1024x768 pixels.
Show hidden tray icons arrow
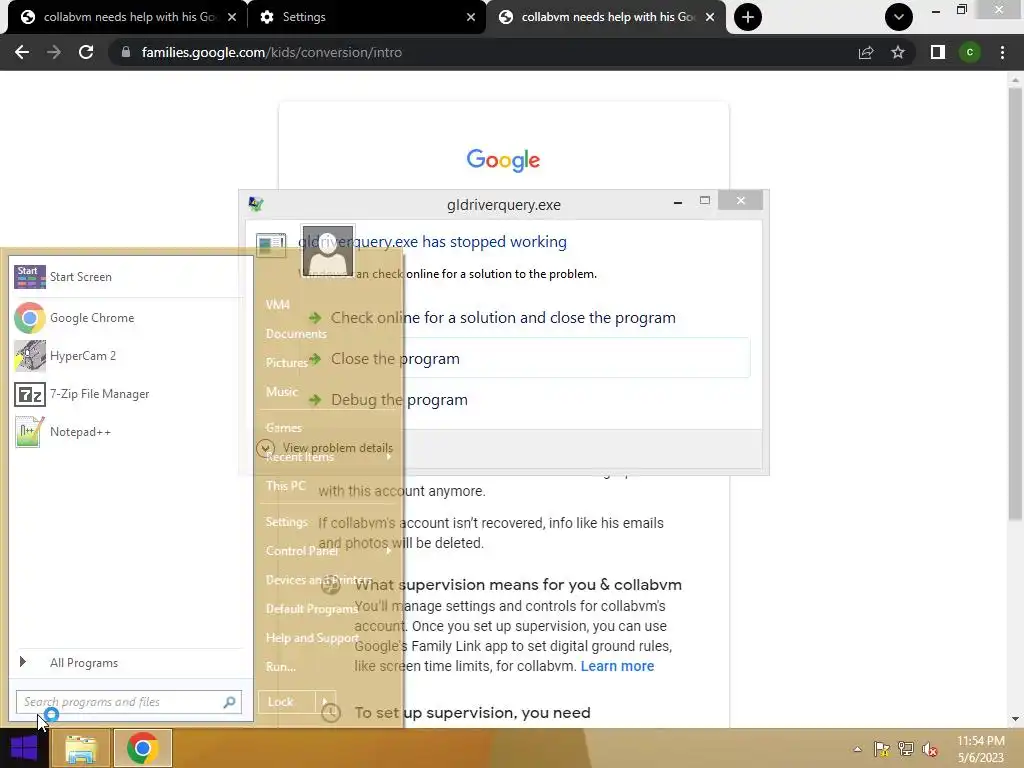pos(857,749)
